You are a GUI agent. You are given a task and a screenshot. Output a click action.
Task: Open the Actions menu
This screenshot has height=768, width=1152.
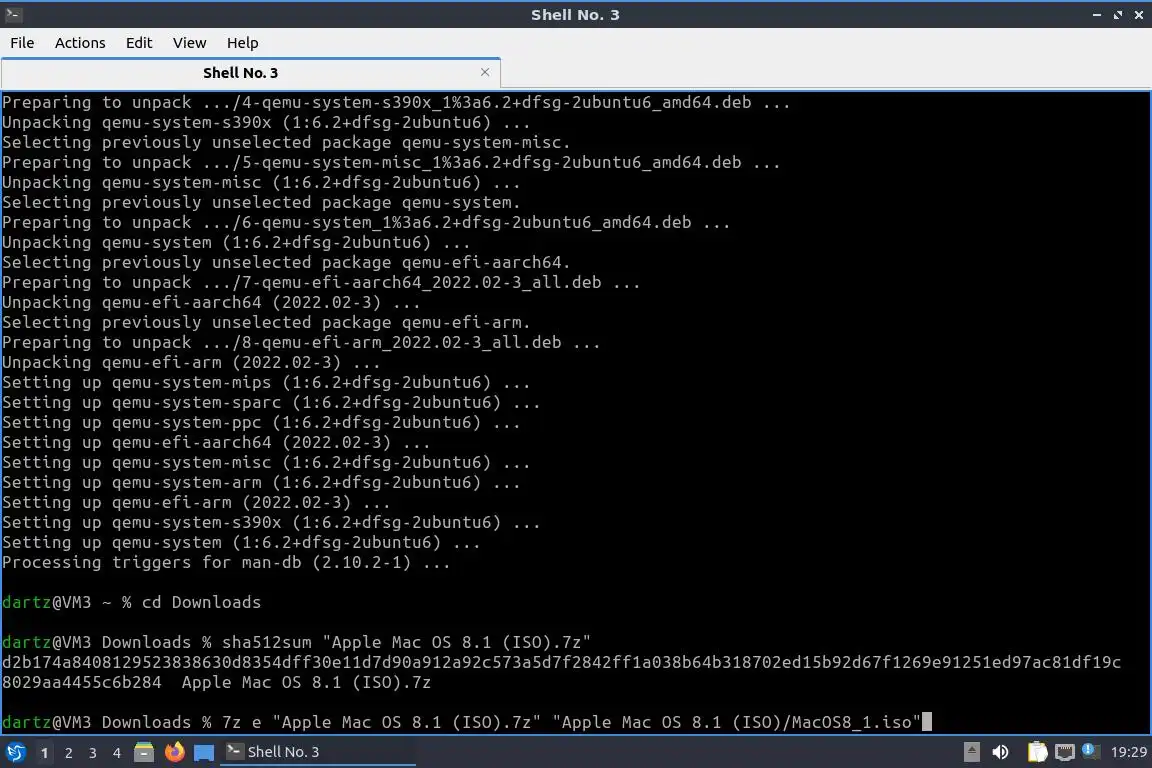click(x=80, y=43)
